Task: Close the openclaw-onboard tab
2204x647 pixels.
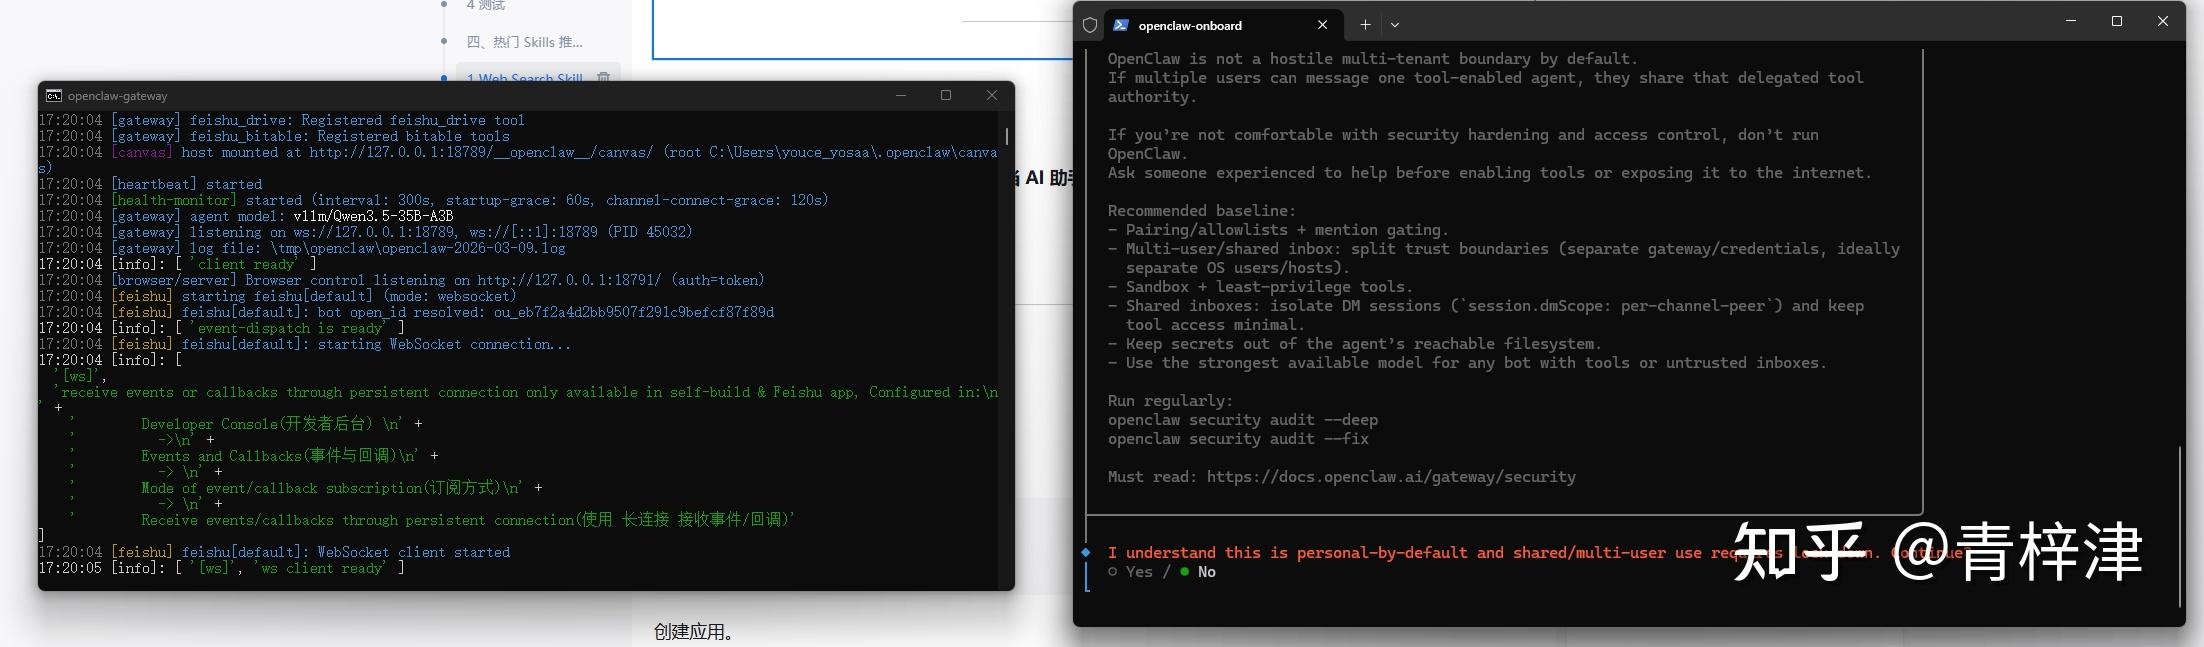Action: click(1322, 25)
